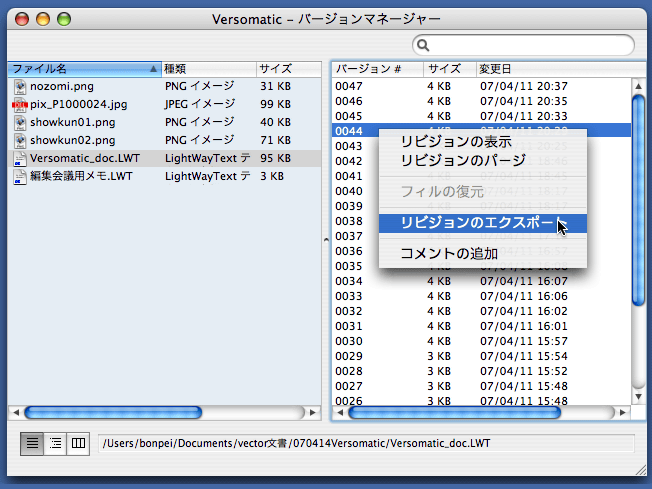Click the file list サイズ column header
The height and width of the screenshot is (489, 652).
click(289, 69)
